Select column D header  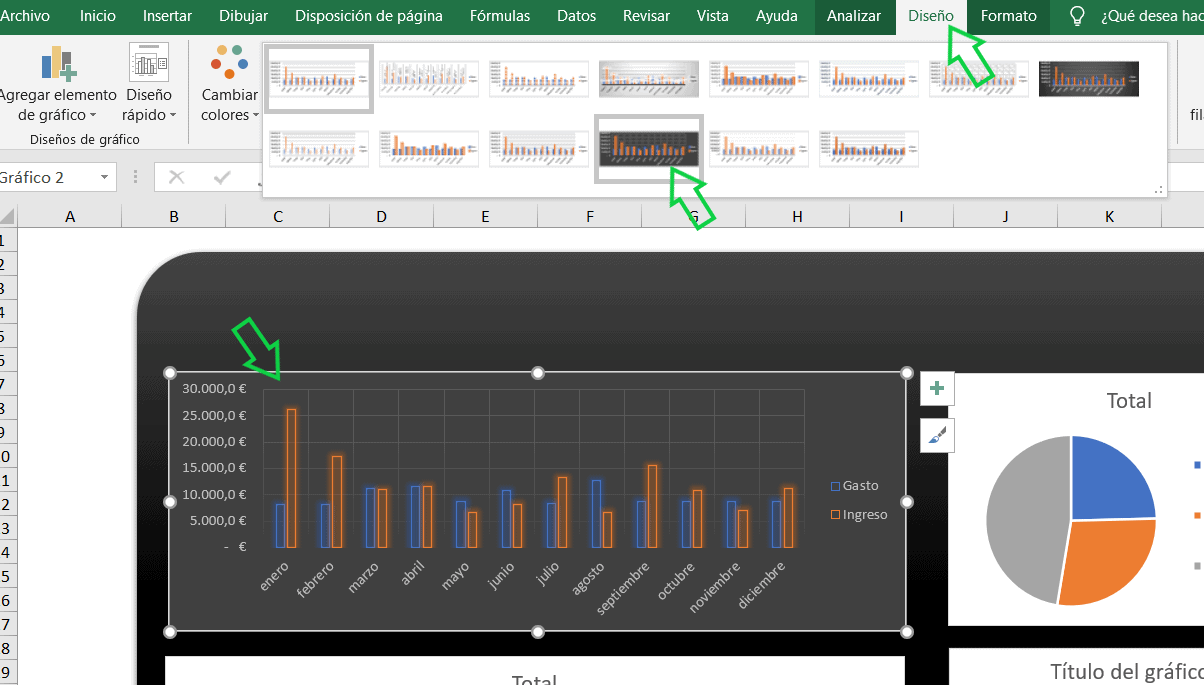coord(382,216)
